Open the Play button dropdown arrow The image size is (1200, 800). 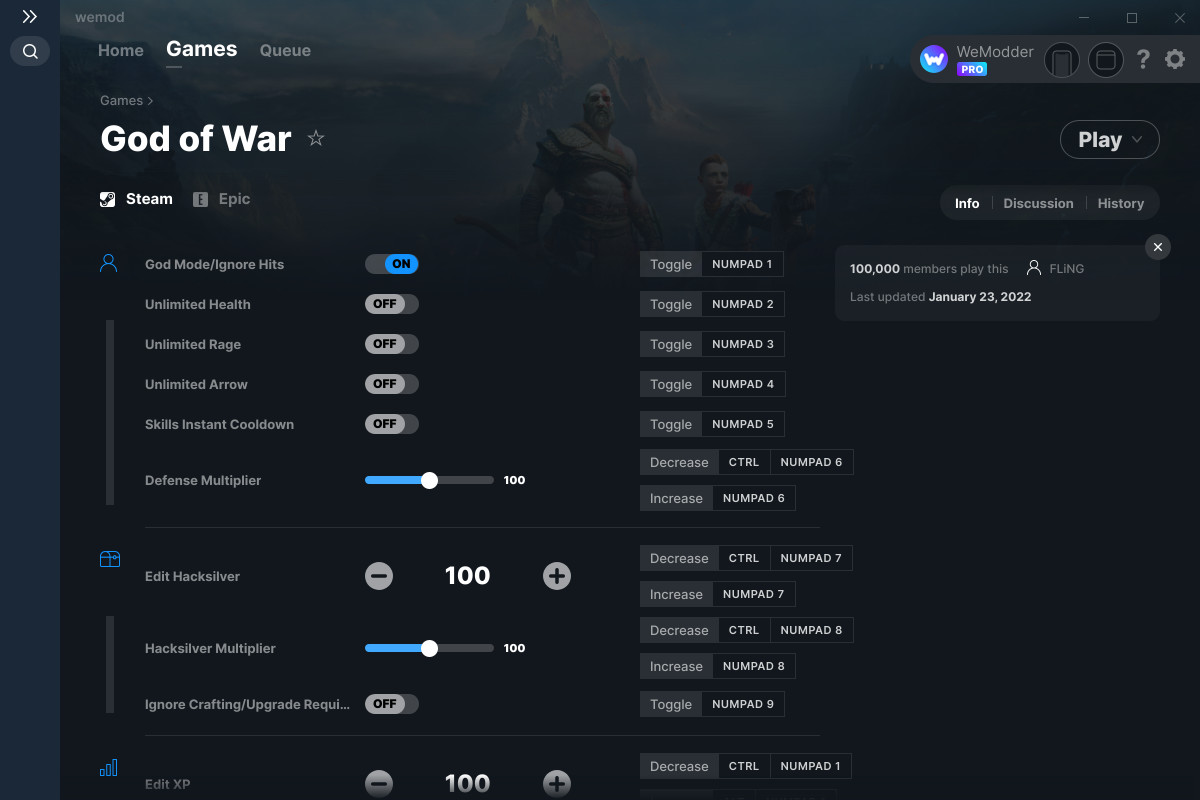tap(1138, 140)
